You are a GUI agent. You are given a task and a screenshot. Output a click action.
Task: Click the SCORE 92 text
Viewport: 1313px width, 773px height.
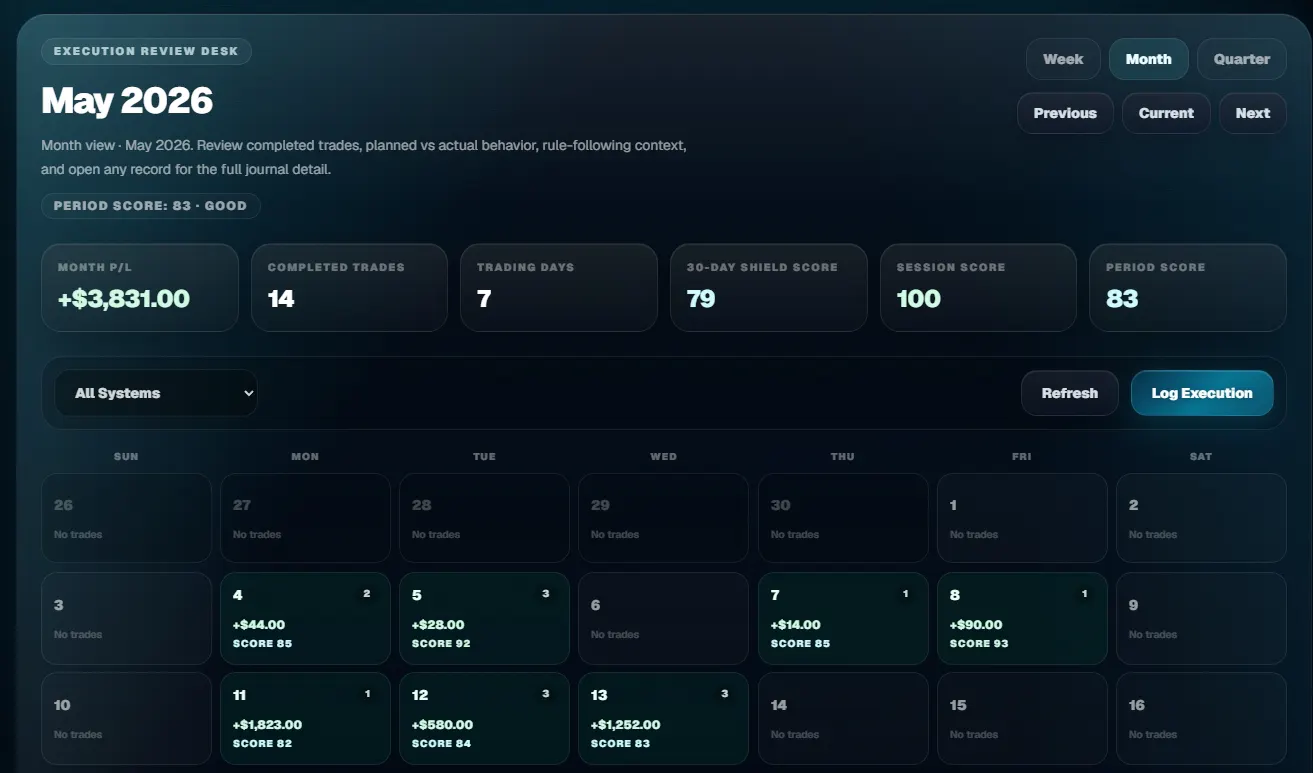pyautogui.click(x=441, y=643)
